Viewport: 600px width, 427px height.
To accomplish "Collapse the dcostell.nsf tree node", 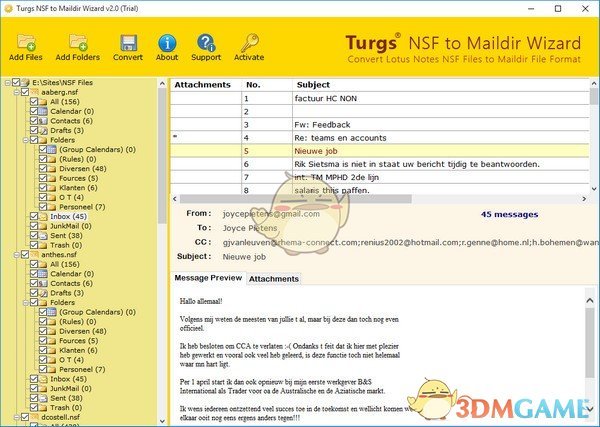I will point(16,417).
